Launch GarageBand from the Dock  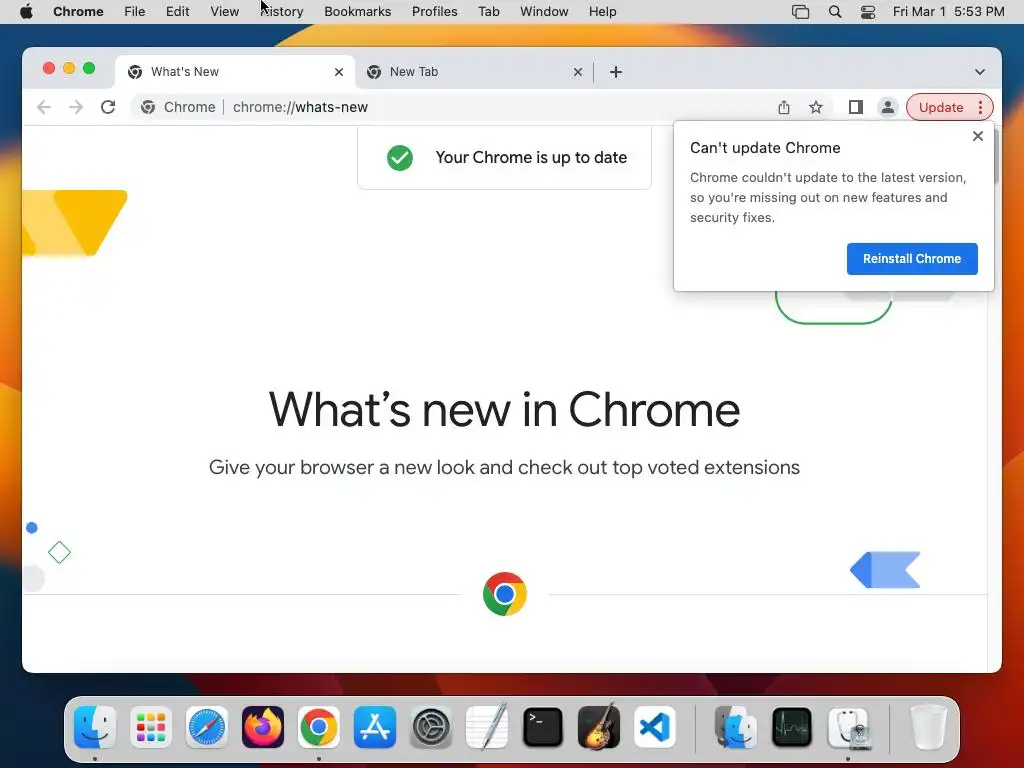tap(598, 727)
